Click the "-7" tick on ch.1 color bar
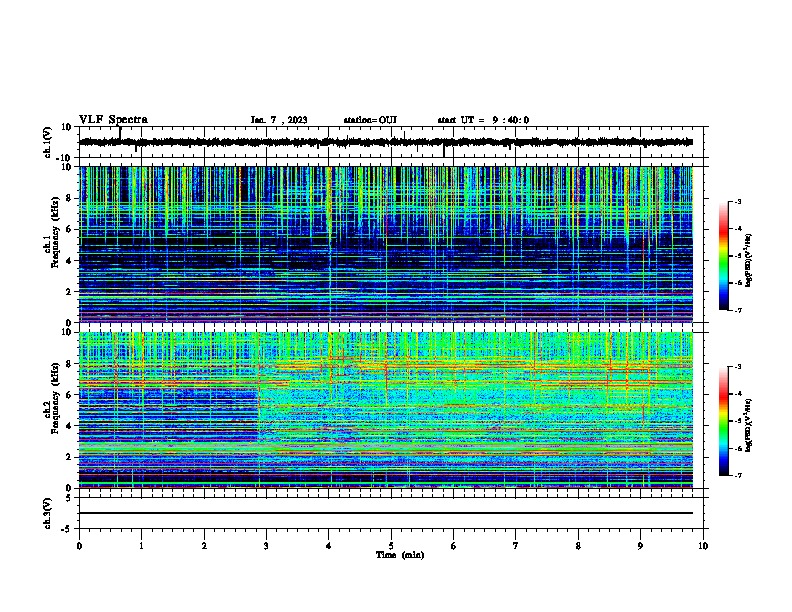792x612 pixels. pyautogui.click(x=738, y=310)
